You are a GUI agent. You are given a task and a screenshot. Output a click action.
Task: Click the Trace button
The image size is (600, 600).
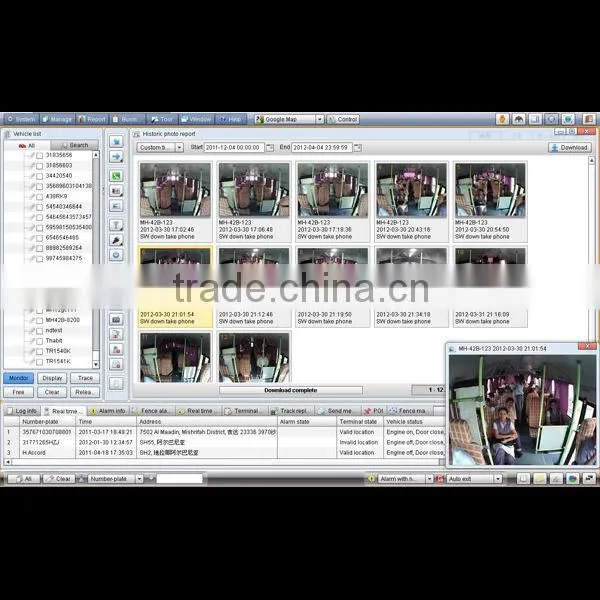coord(85,378)
